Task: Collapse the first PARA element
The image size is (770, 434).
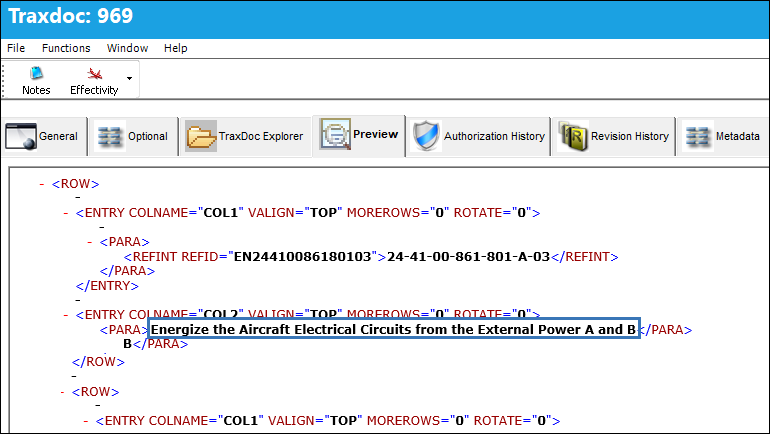Action: click(90, 242)
